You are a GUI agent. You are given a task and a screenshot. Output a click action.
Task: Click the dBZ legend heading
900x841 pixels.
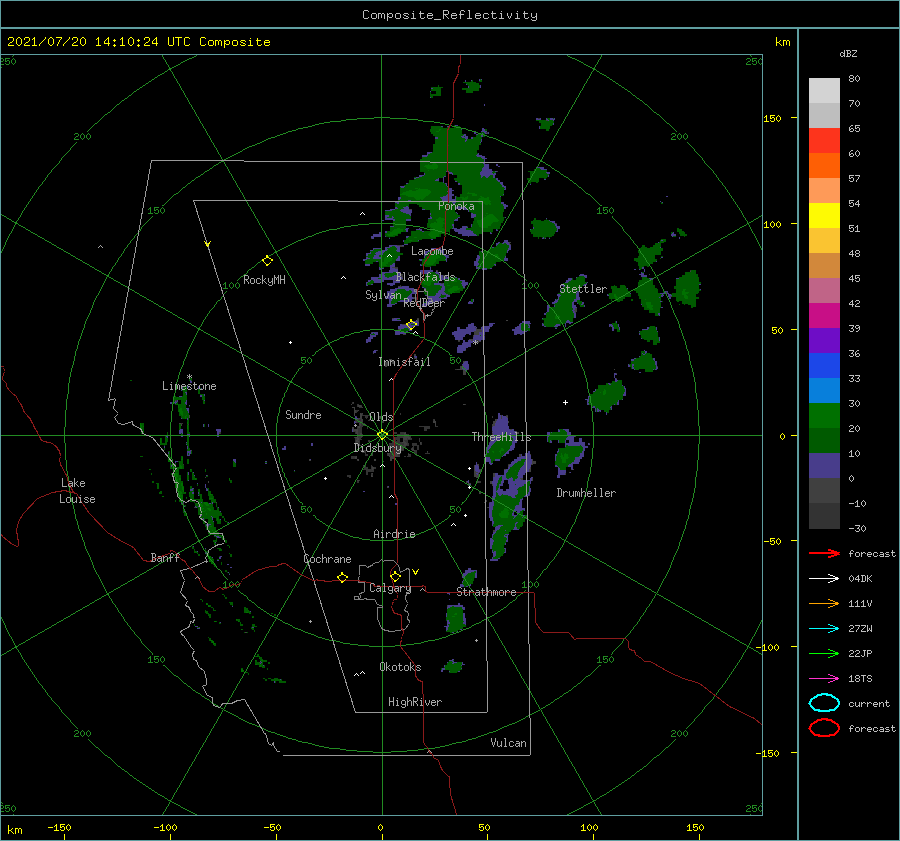point(848,53)
